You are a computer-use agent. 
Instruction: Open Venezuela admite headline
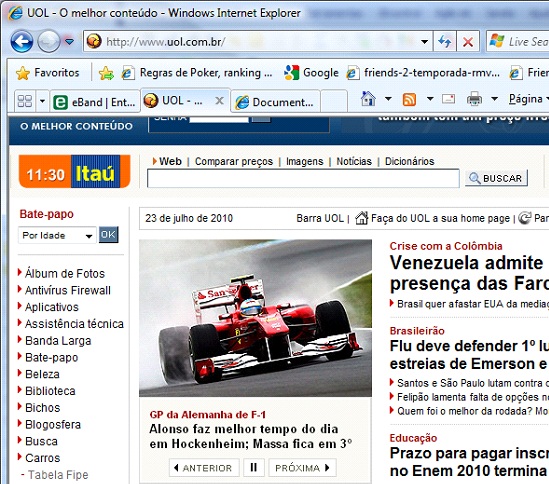point(469,273)
